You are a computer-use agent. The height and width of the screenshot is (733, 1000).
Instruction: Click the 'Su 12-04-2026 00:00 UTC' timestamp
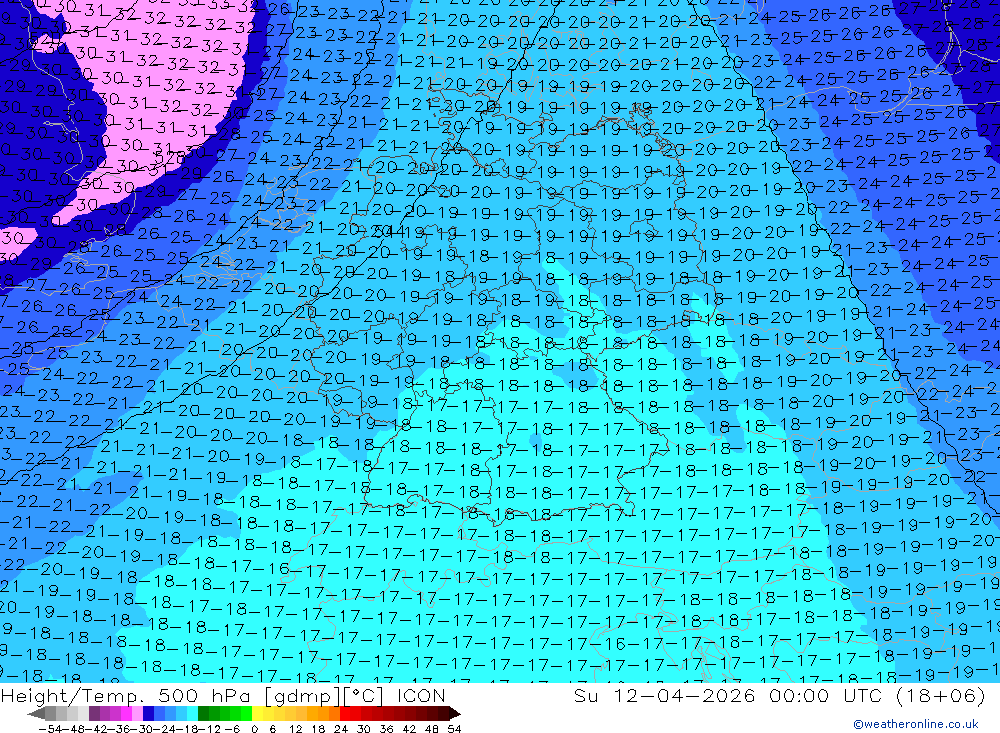(x=728, y=695)
